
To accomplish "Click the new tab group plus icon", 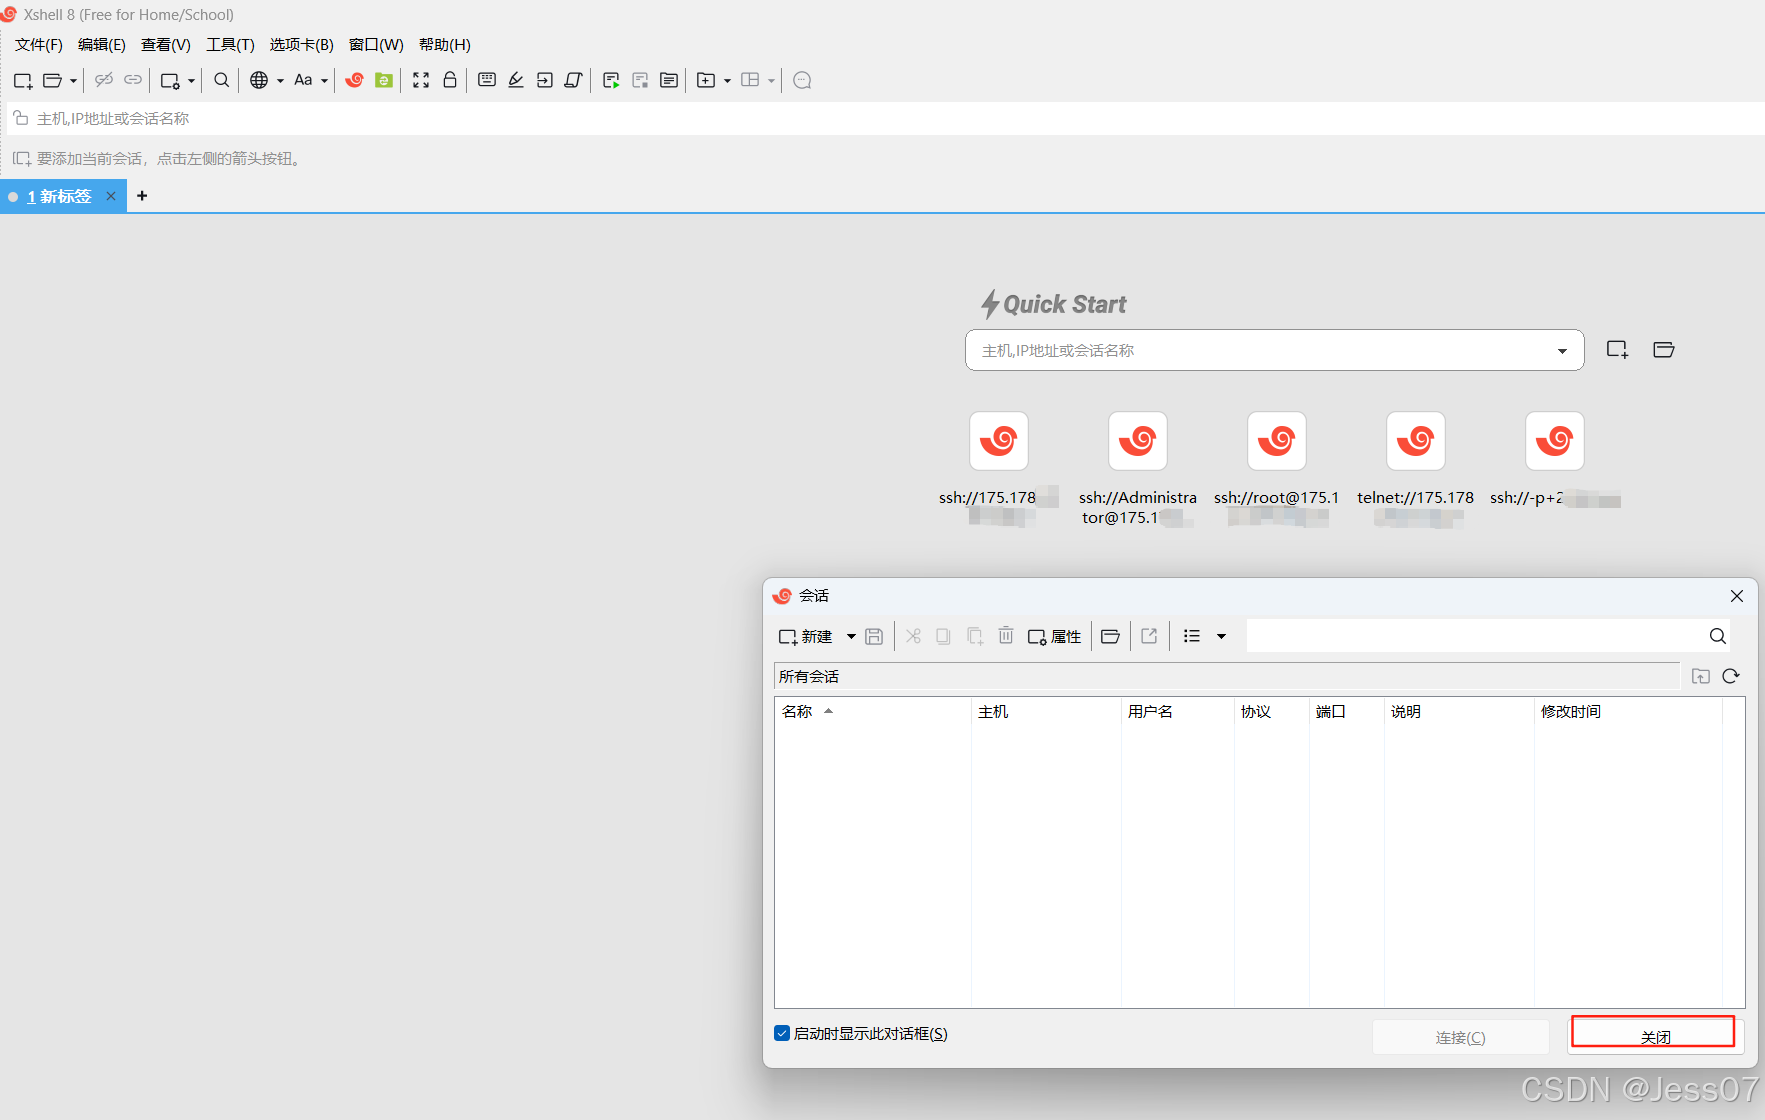I will click(706, 80).
